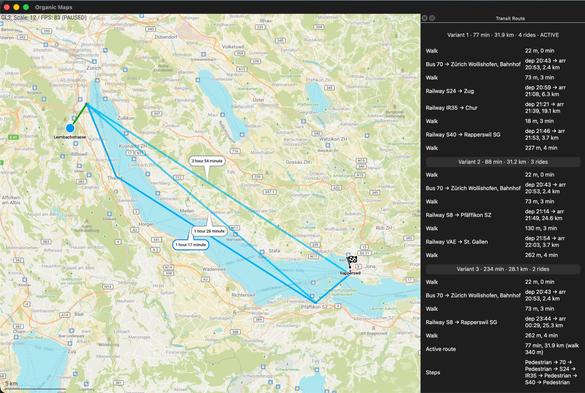The height and width of the screenshot is (393, 585).
Task: Click the dep 21:21 → arr 21:39 time cell
Action: coord(544,108)
